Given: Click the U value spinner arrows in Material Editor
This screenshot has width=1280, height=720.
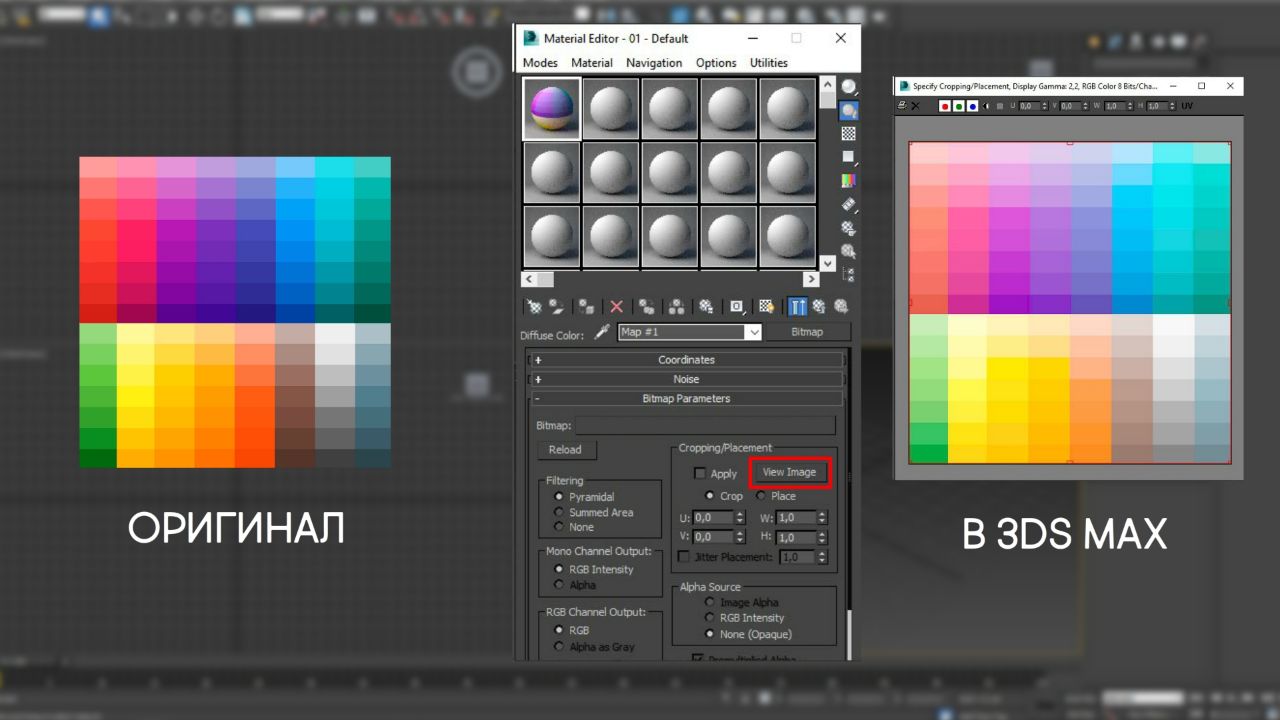Looking at the screenshot, I should [x=740, y=518].
